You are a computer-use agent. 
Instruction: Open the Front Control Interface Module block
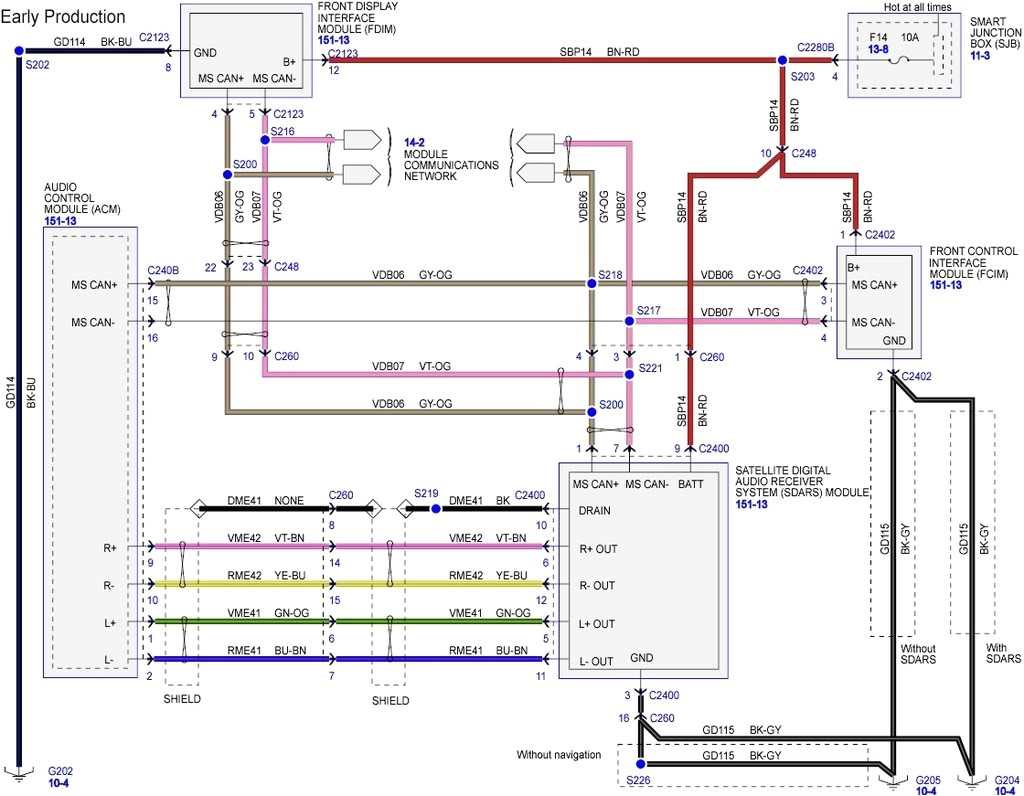point(878,300)
